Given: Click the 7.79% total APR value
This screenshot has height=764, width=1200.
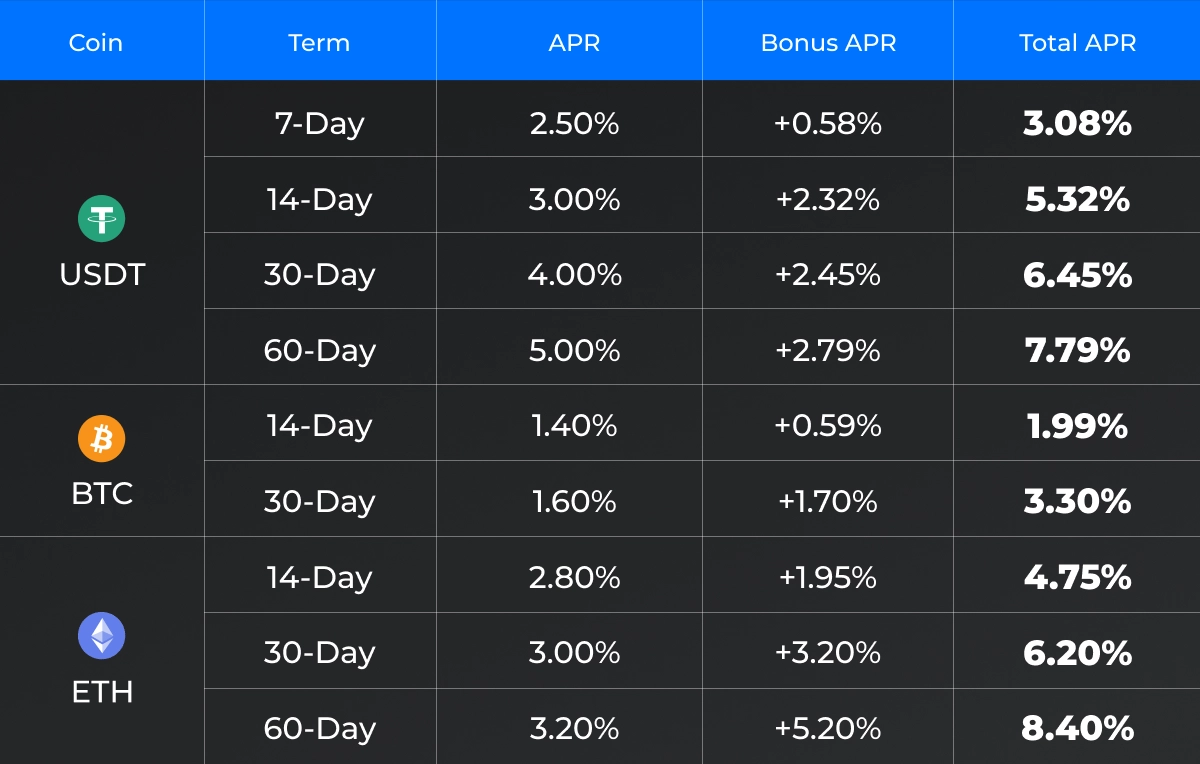Looking at the screenshot, I should [x=1077, y=350].
